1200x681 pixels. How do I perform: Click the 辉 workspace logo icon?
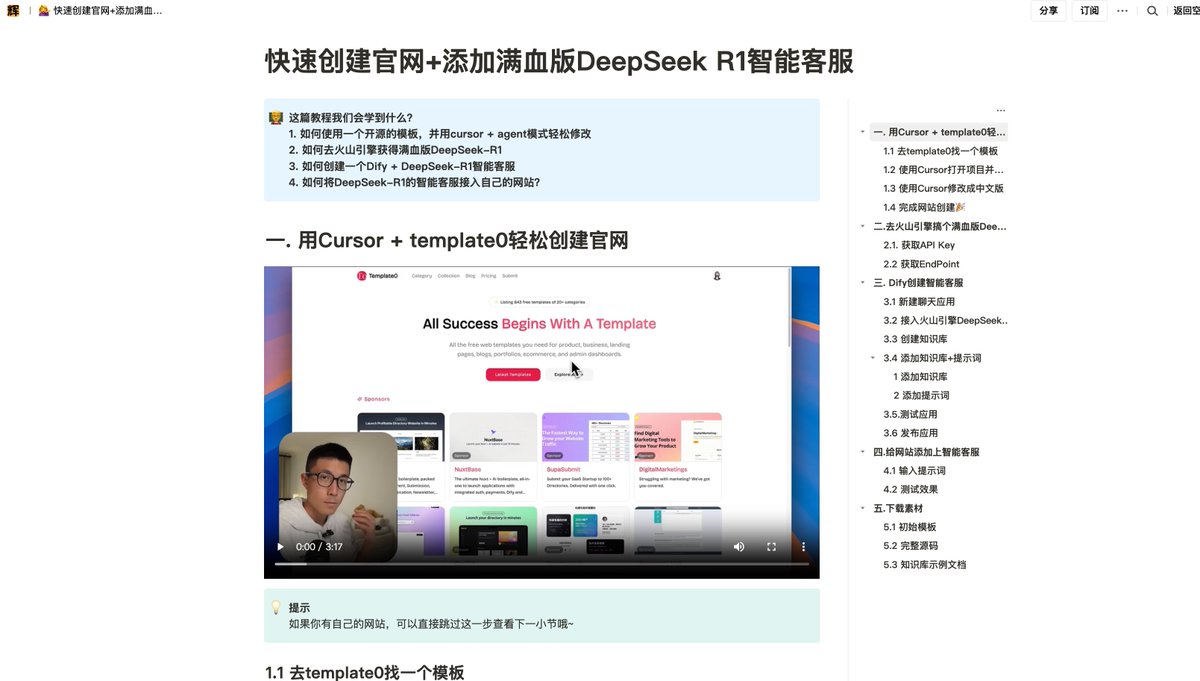[13, 10]
